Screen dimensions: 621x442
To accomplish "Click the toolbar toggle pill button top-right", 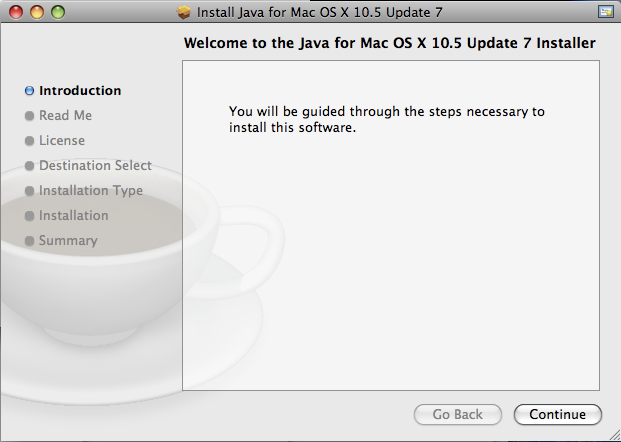I will click(606, 12).
